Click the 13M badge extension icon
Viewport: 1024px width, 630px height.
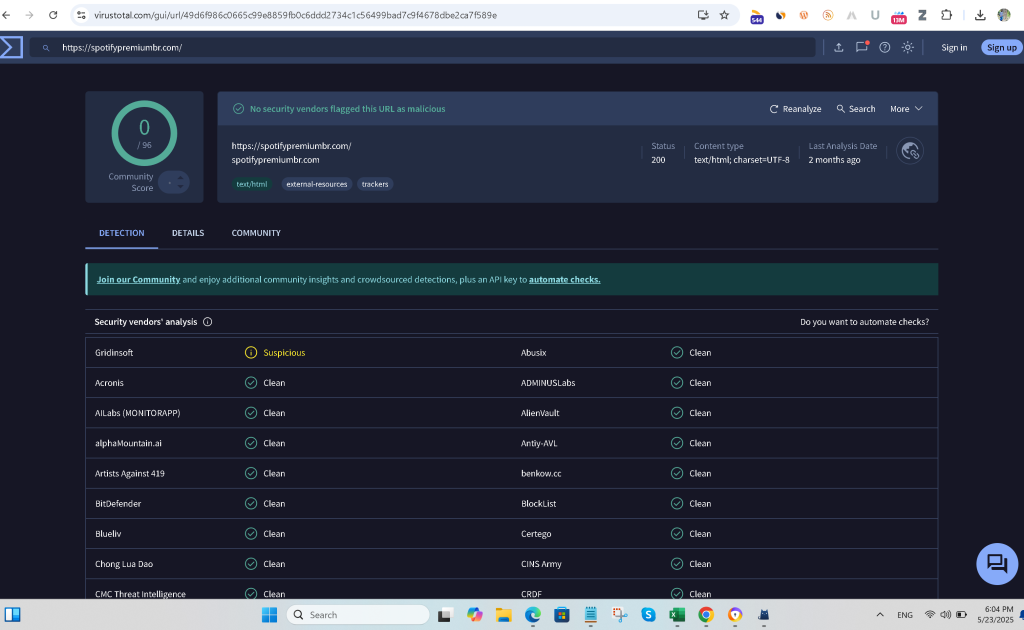point(899,16)
